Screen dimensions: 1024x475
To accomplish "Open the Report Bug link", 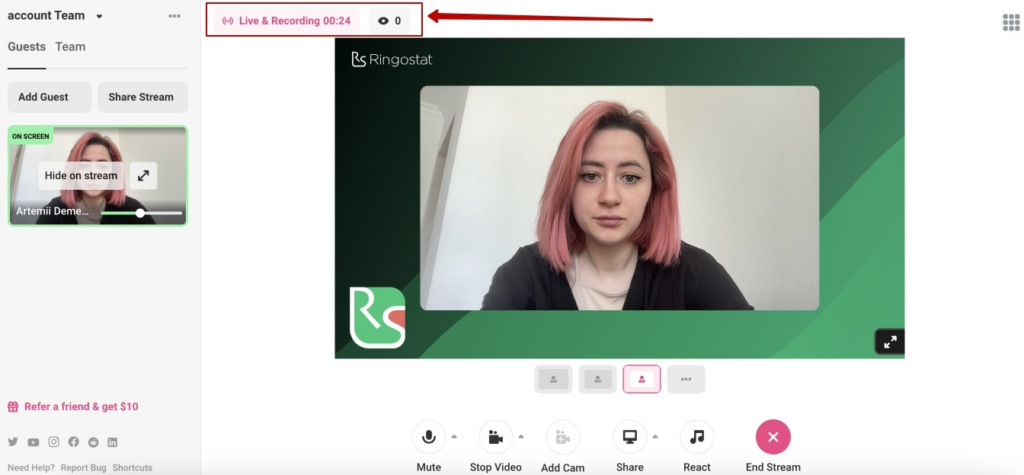I will (x=84, y=468).
